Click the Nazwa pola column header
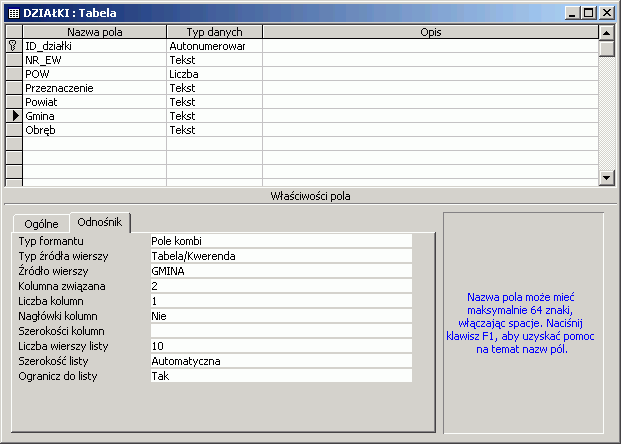This screenshot has height=444, width=621. coord(94,32)
